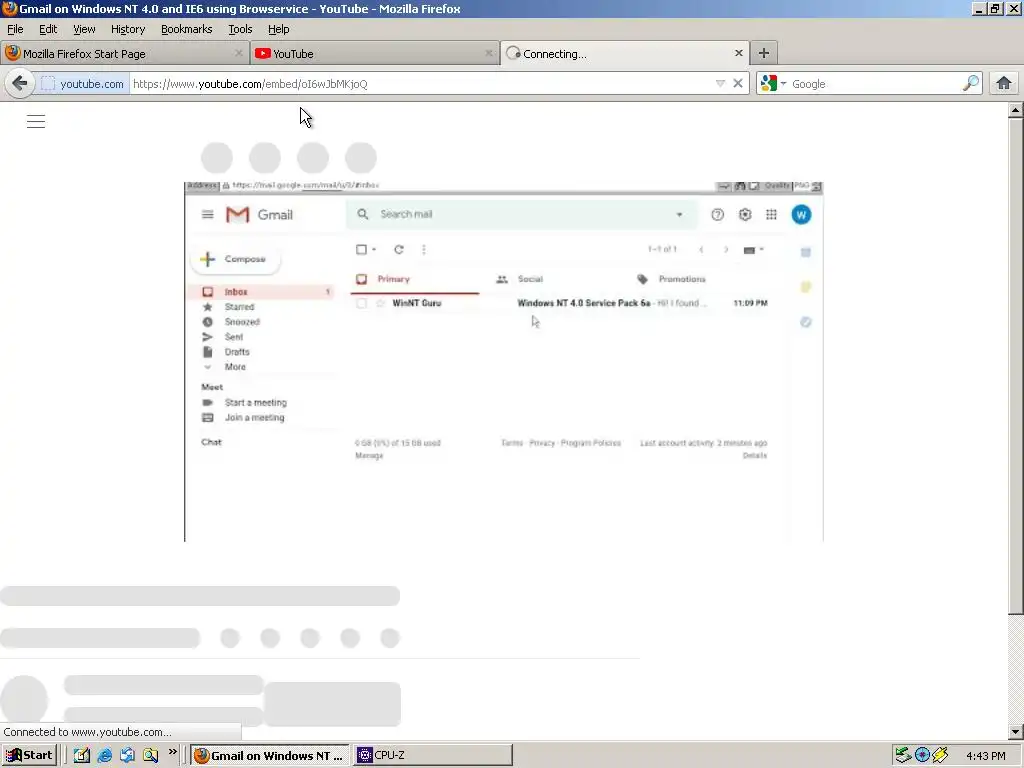Screen dimensions: 1024x768
Task: Open the Windows Start menu
Action: point(29,756)
